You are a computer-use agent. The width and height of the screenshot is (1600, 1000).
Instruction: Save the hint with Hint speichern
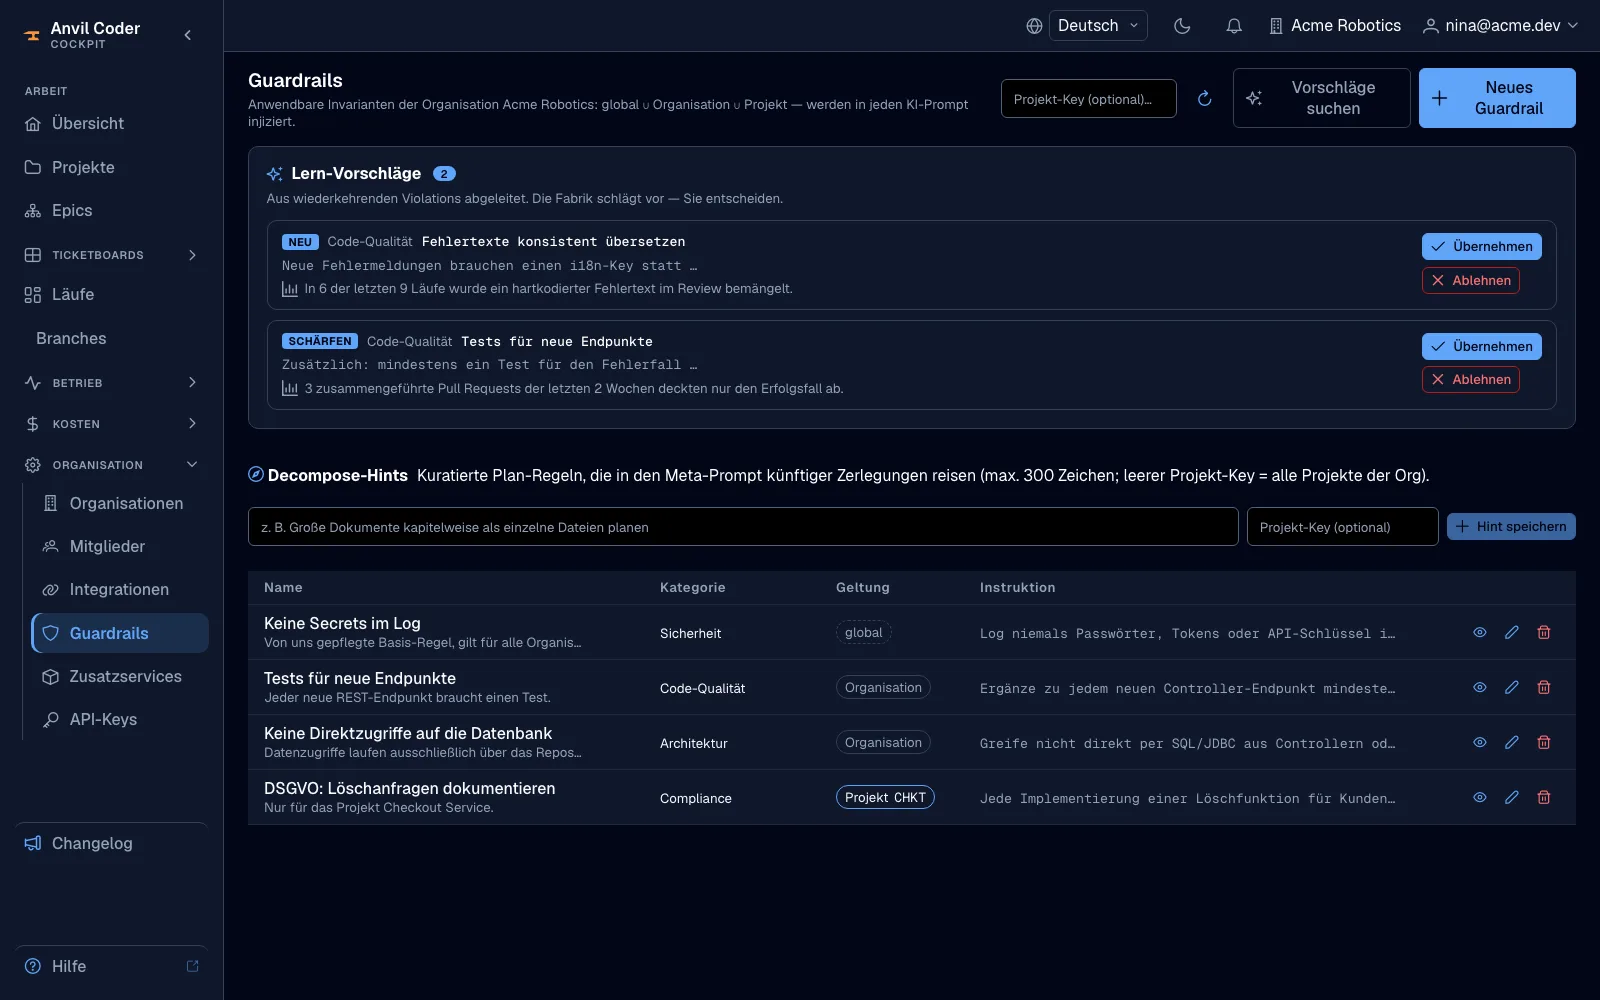point(1511,527)
